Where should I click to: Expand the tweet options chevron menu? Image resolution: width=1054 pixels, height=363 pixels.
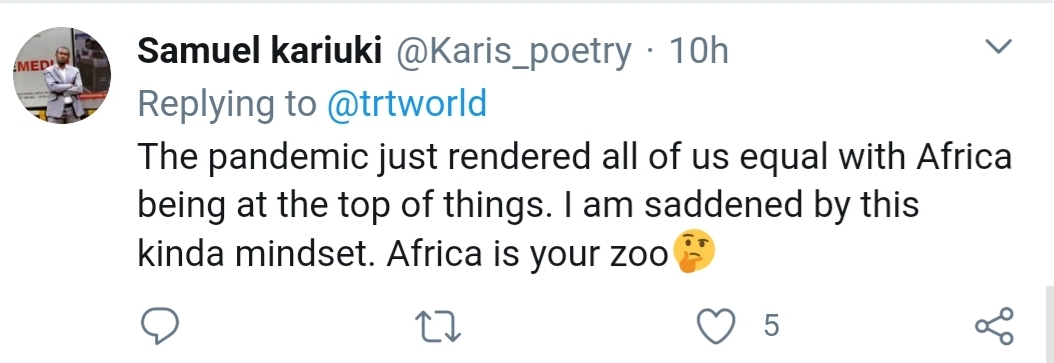(998, 46)
